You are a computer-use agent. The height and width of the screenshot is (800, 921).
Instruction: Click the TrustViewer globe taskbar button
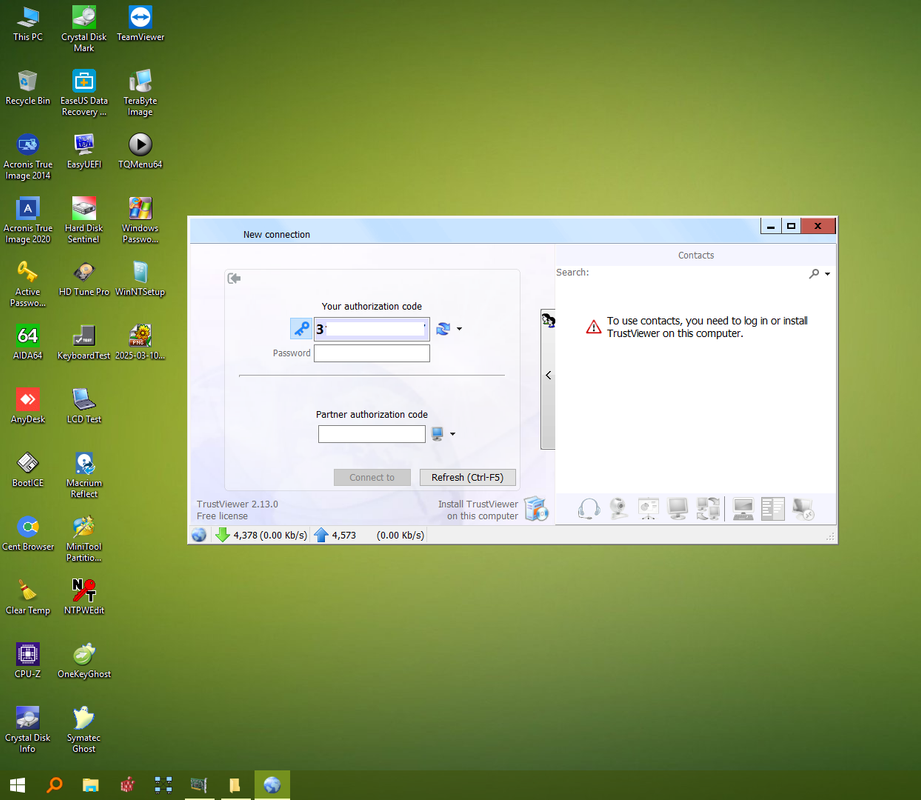[272, 785]
